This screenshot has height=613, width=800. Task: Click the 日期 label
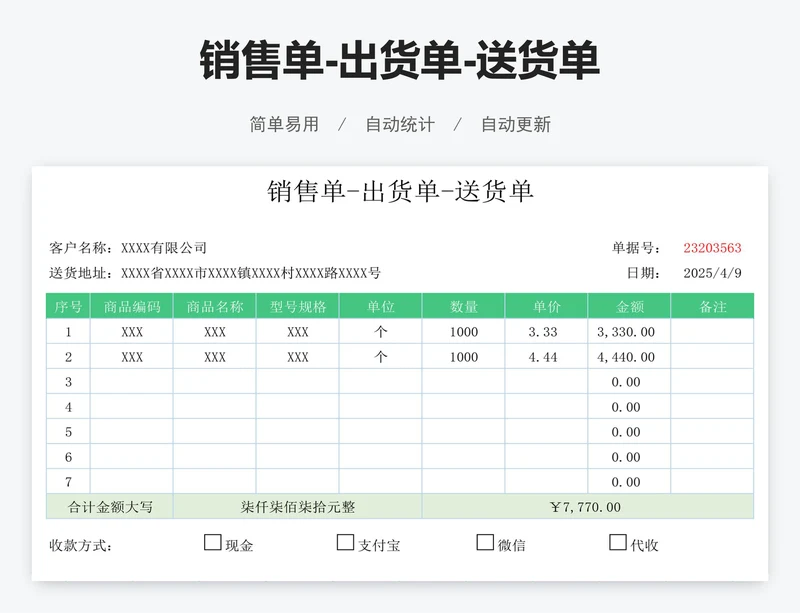click(643, 273)
